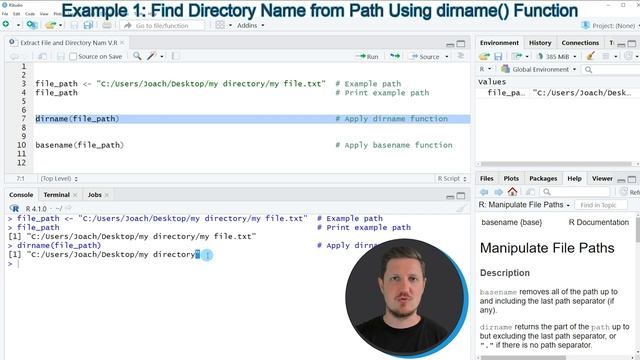
Task: Click the Find in Topic field
Action: coord(601,205)
